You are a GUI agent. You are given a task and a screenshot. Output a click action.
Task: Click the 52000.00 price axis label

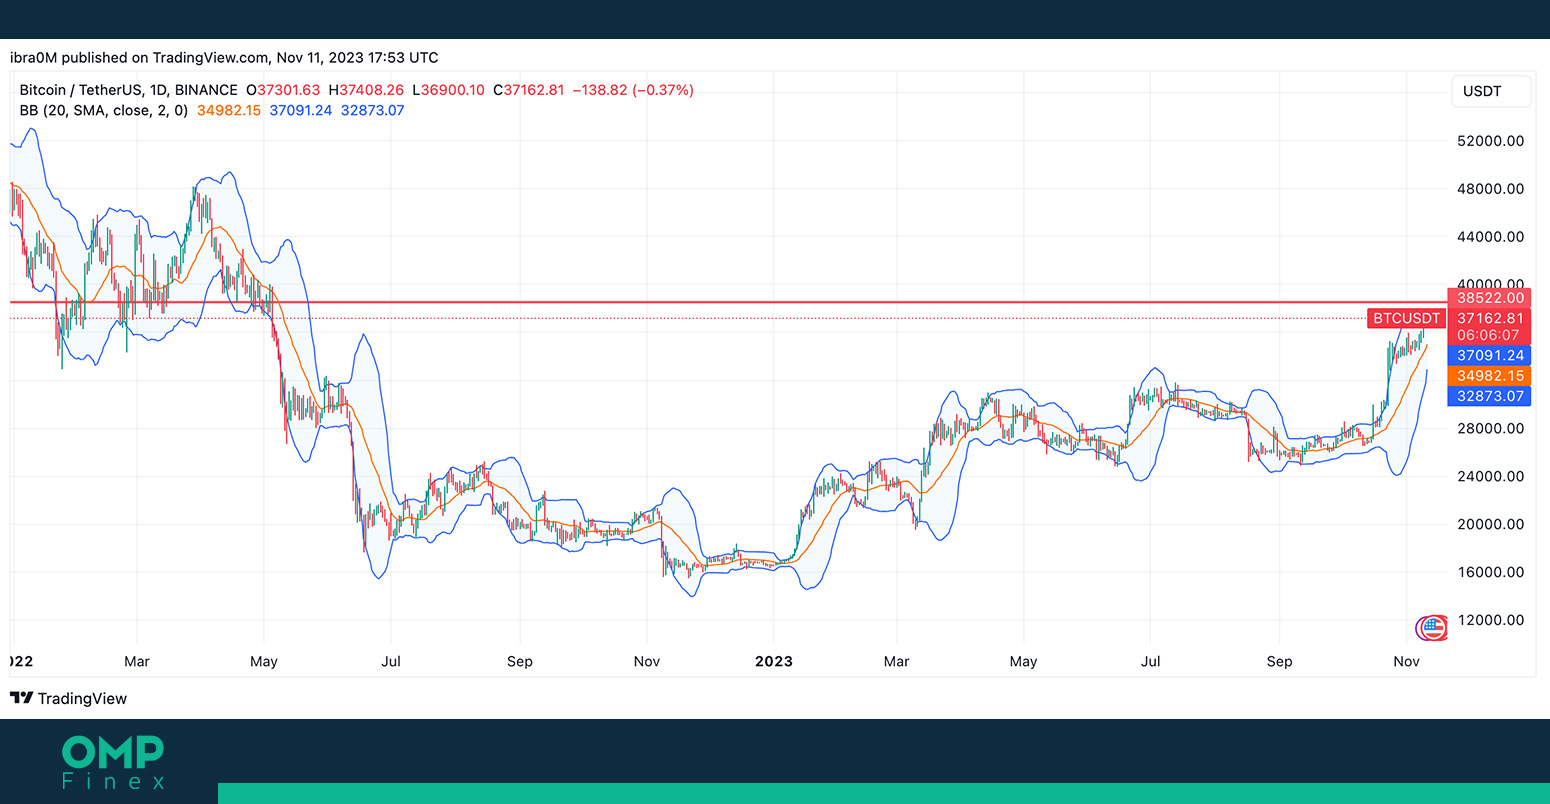(x=1490, y=141)
